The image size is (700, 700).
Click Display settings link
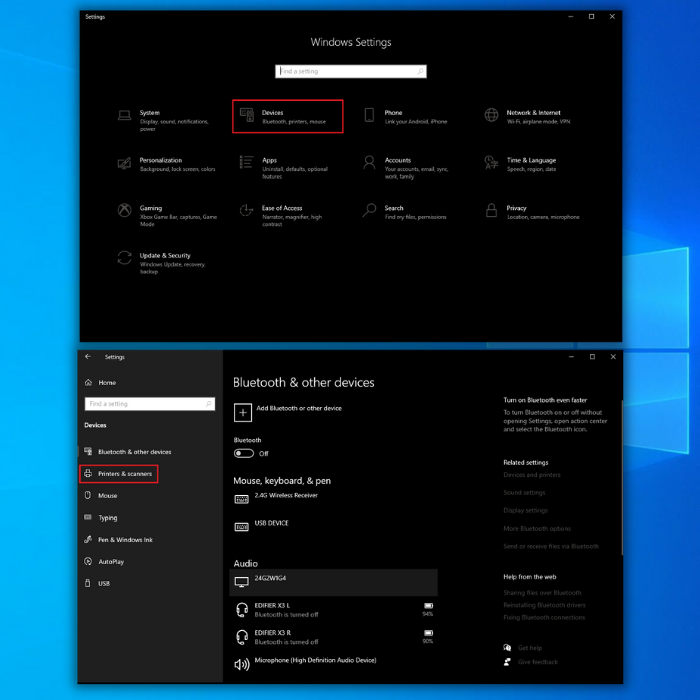(x=525, y=510)
